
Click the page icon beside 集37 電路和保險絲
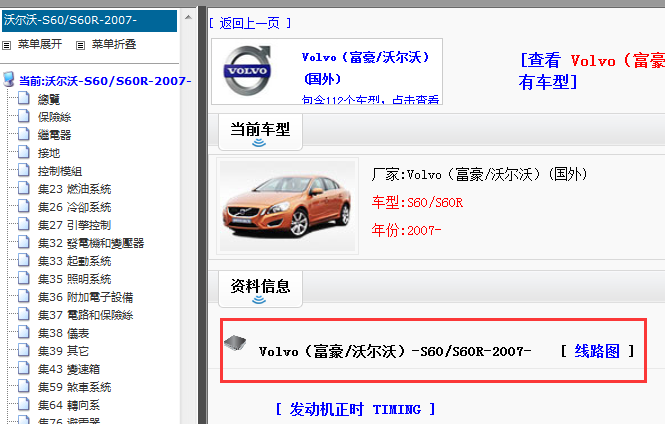point(24,314)
